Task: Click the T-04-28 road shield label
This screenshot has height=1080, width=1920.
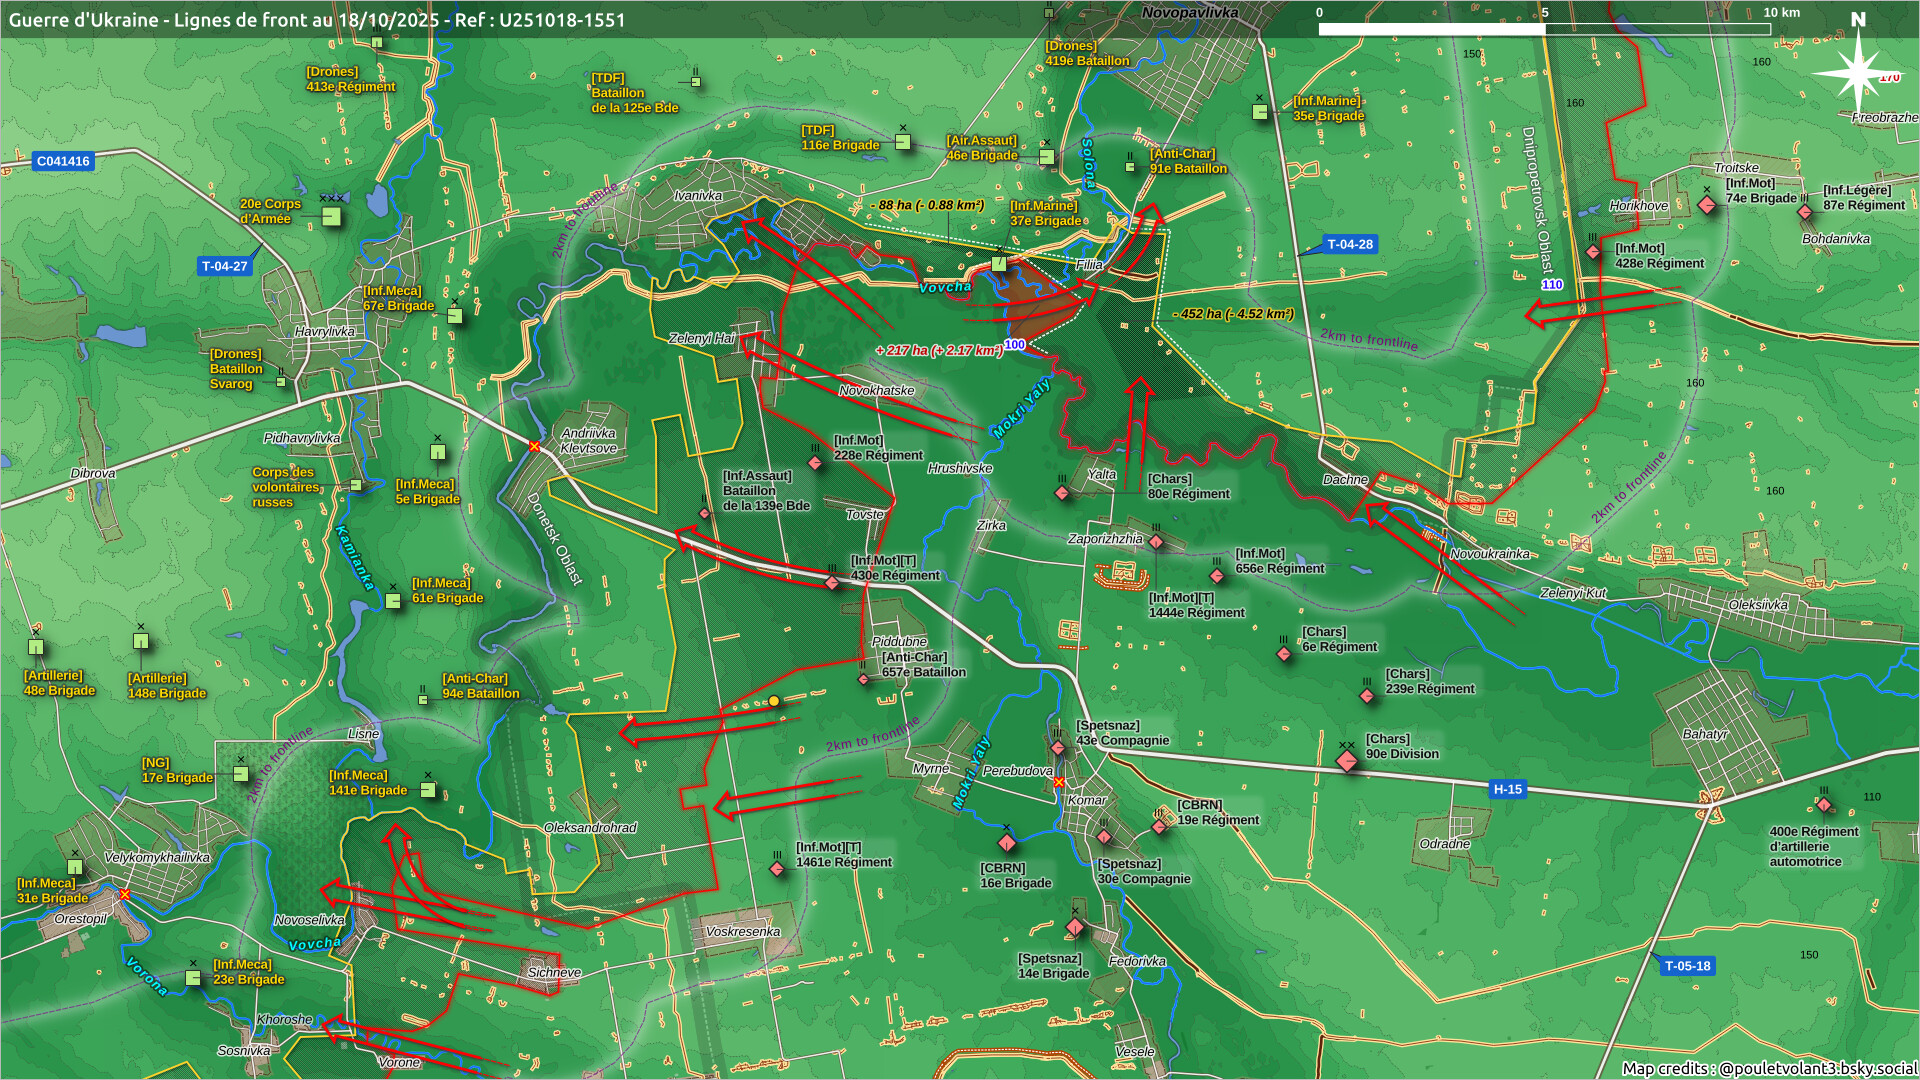Action: coord(1349,244)
